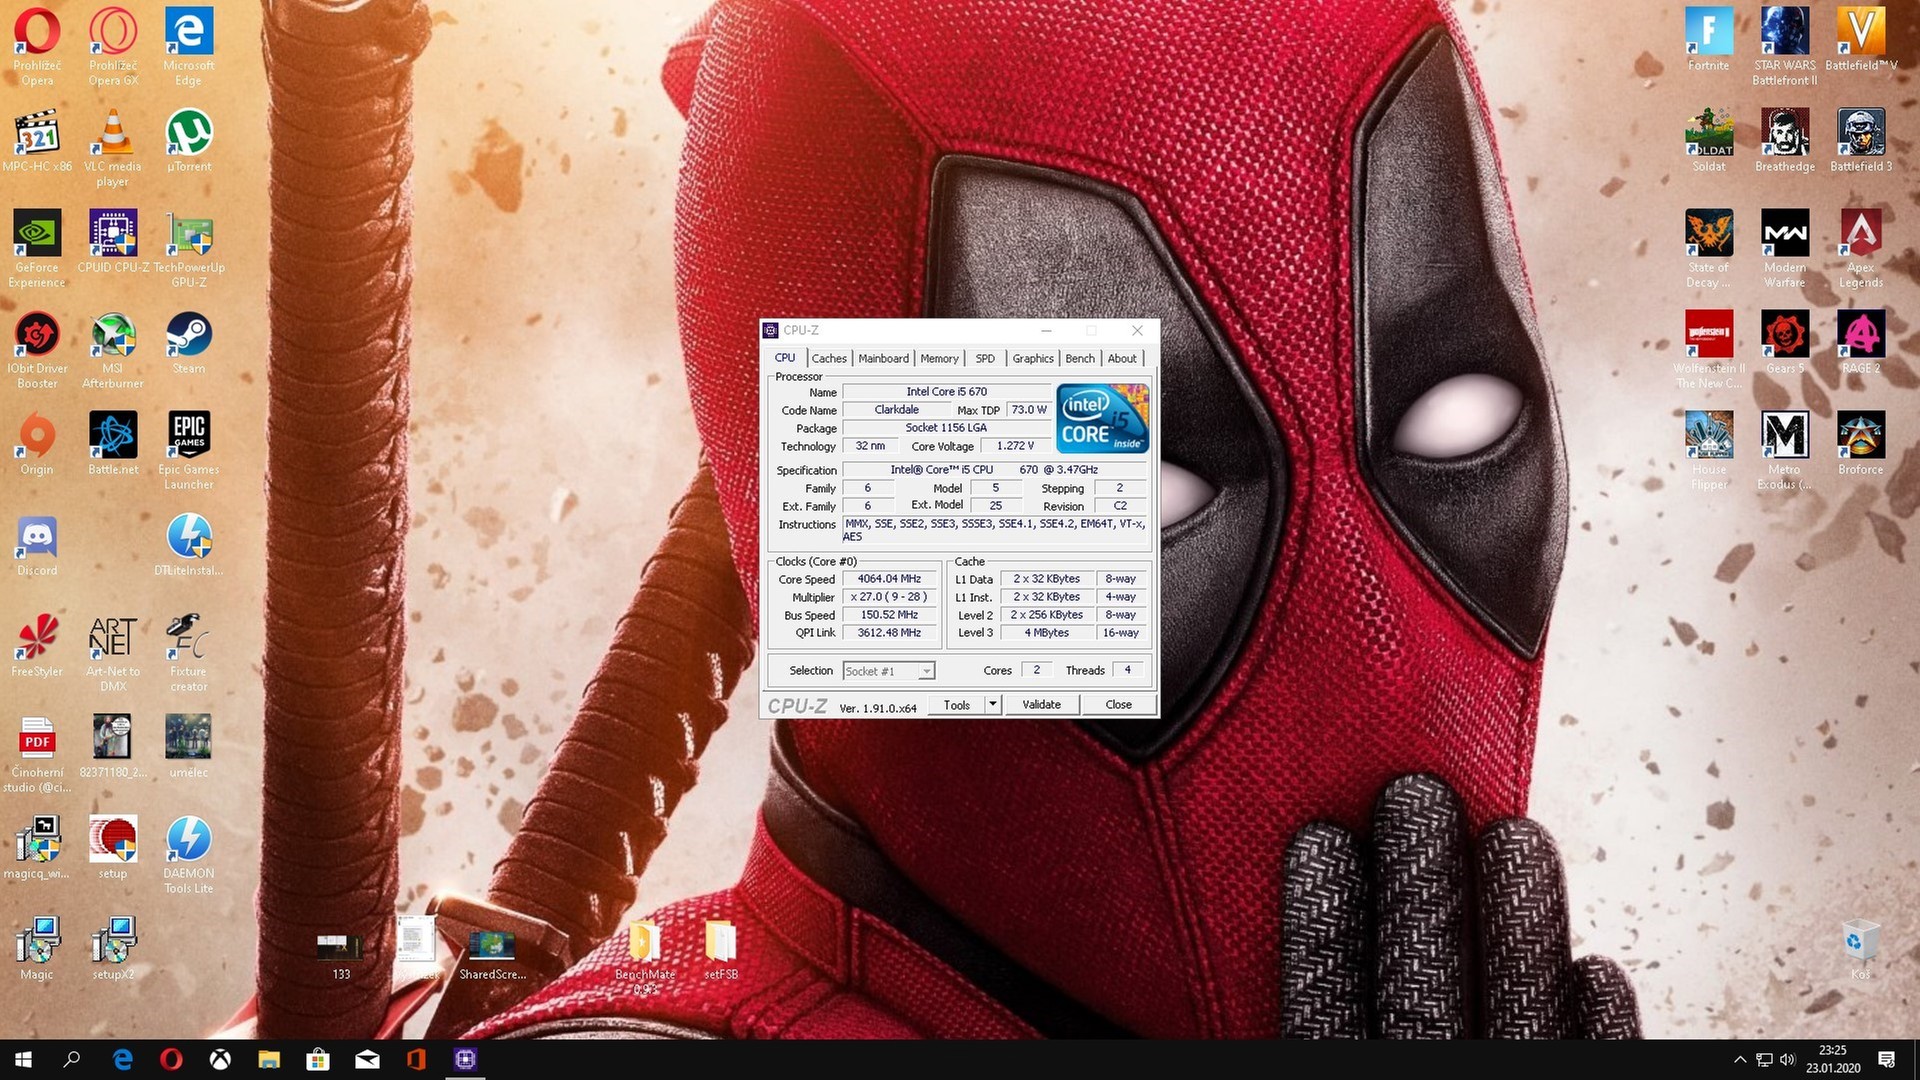Open the Windows Start menu
This screenshot has height=1080, width=1920.
[23, 1060]
